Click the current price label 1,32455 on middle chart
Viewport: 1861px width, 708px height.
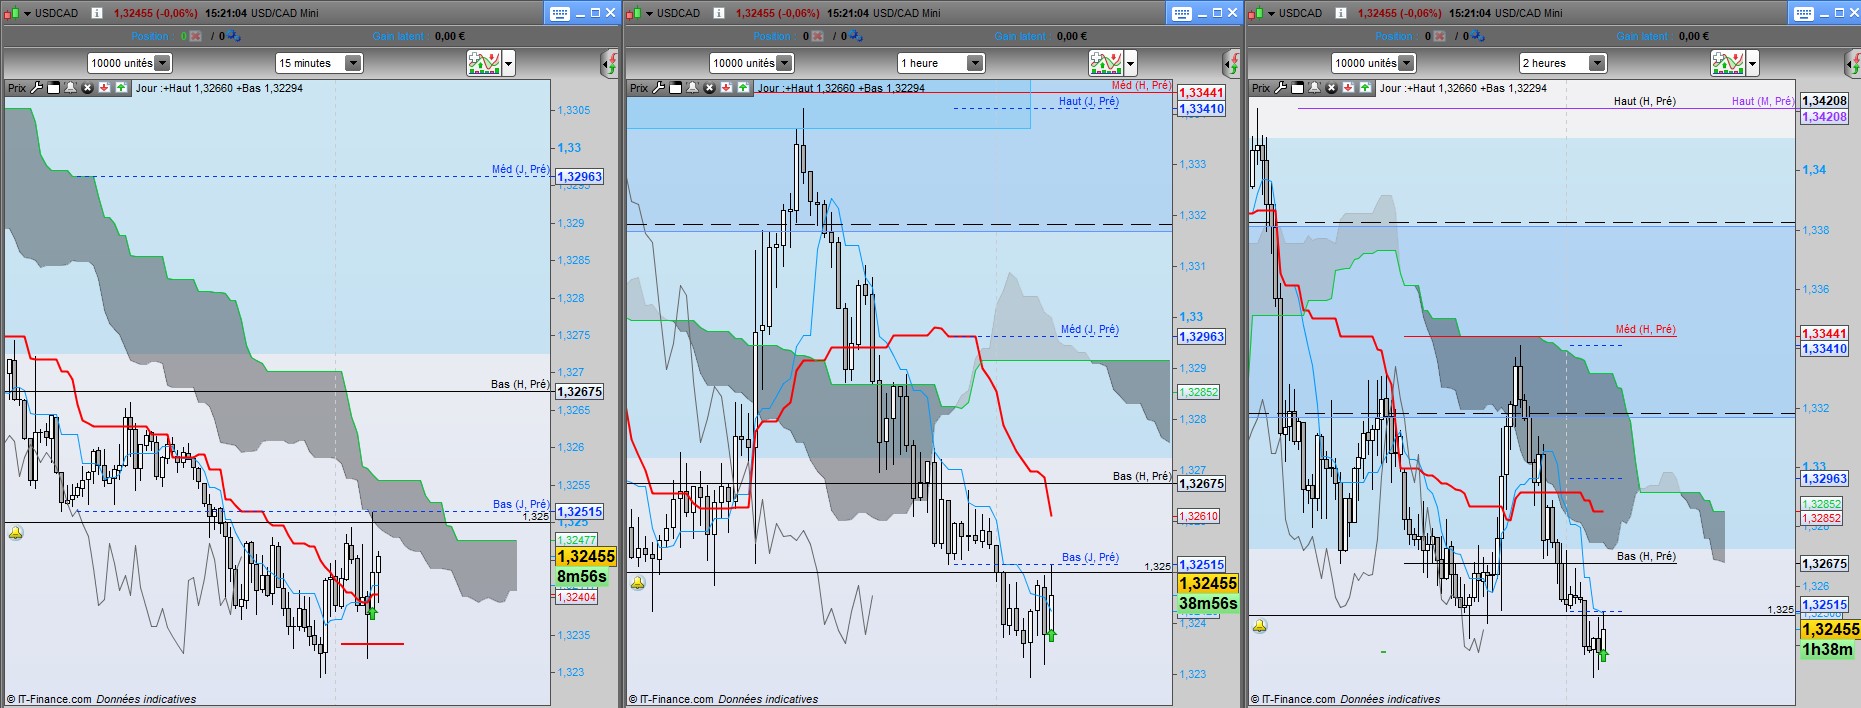pos(1208,583)
